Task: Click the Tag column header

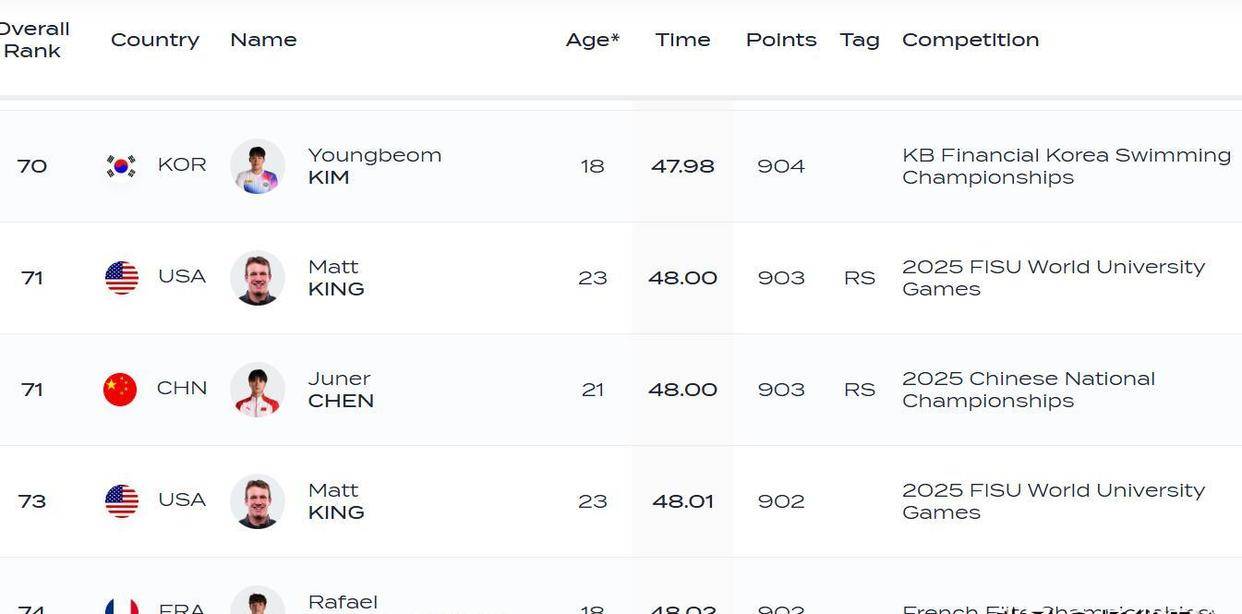Action: [x=859, y=40]
